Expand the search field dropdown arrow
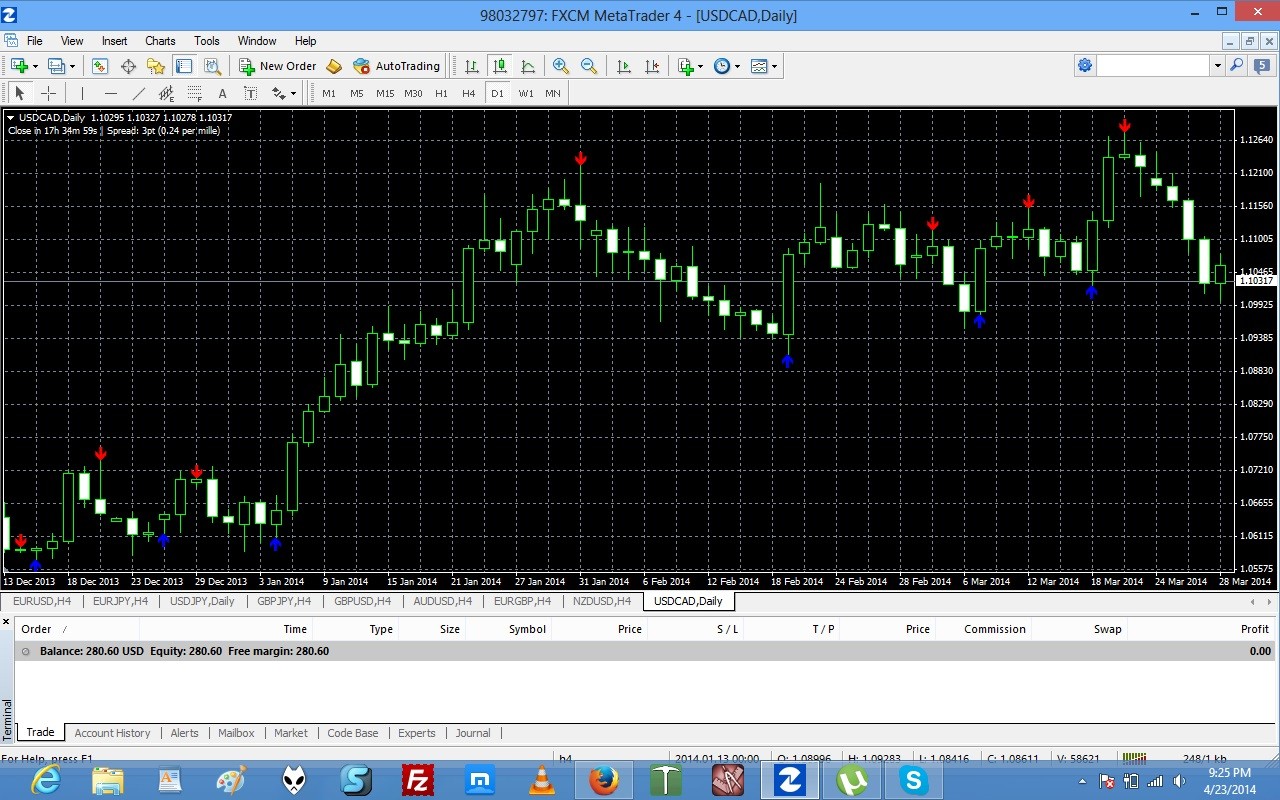 tap(1217, 65)
